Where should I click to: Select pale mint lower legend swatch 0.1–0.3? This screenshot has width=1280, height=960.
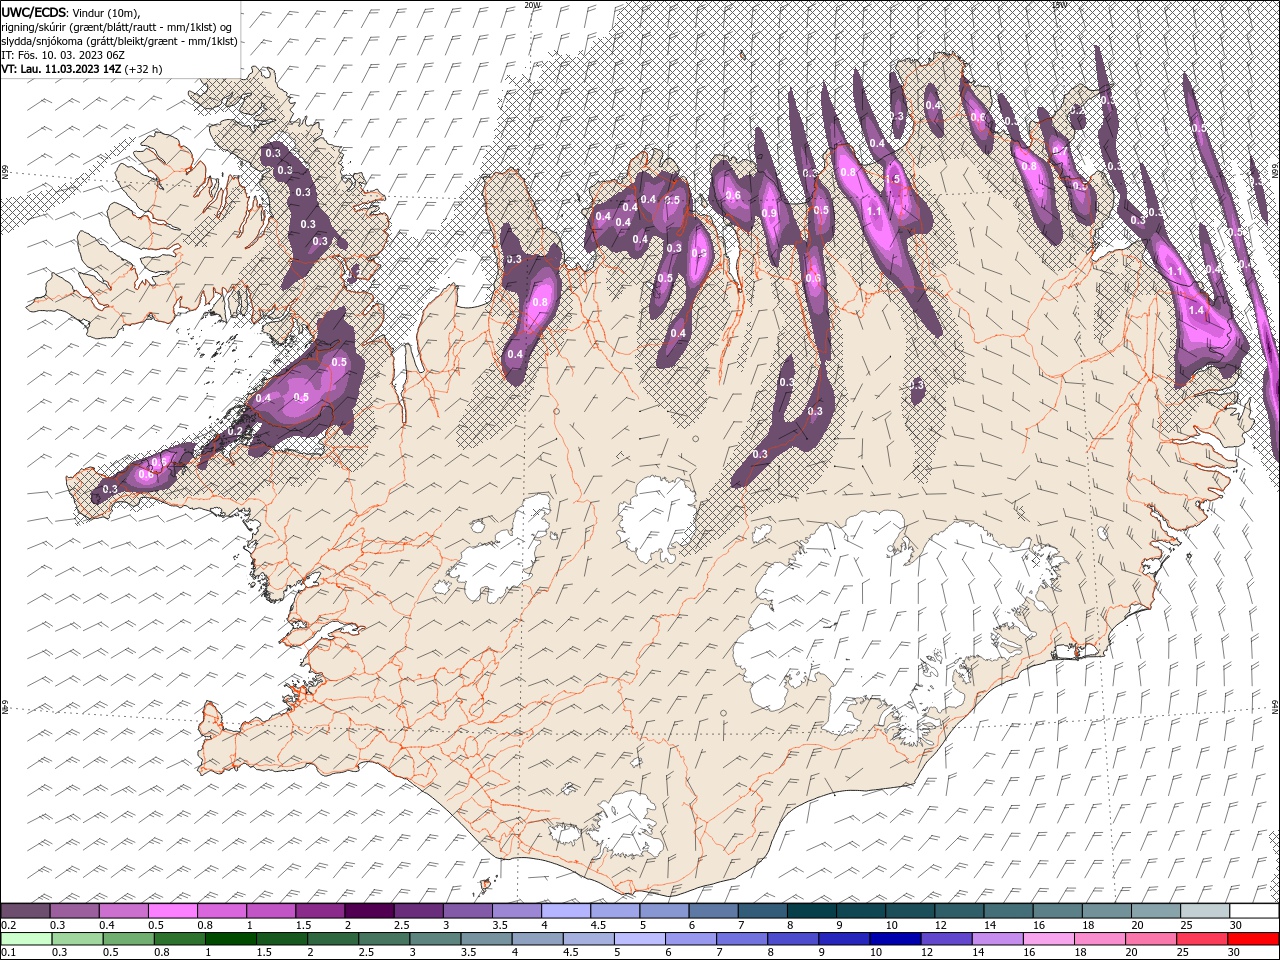pyautogui.click(x=25, y=939)
